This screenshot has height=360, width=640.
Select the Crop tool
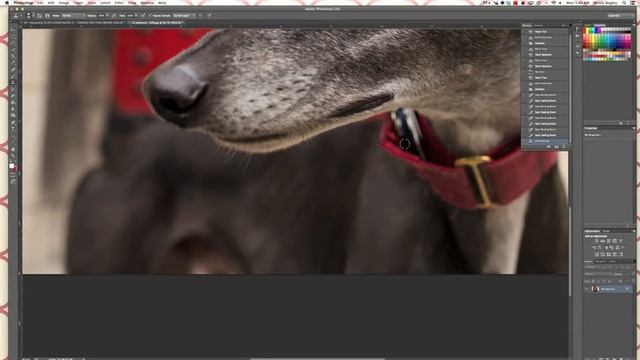13,56
